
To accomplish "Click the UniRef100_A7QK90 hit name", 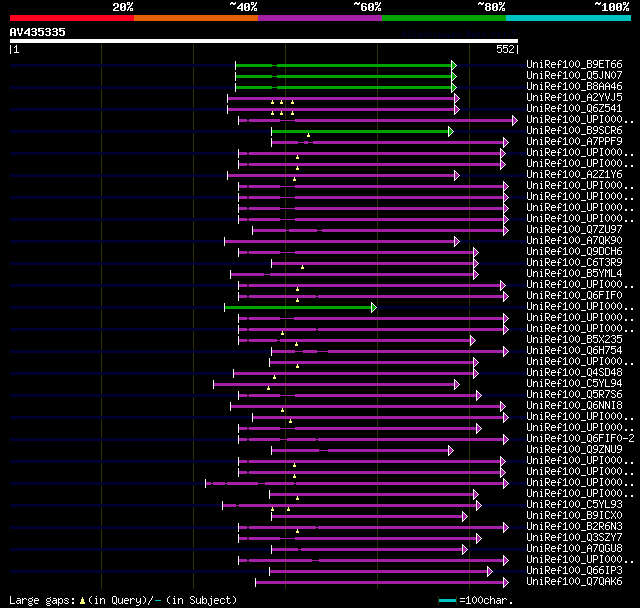I will point(574,241).
